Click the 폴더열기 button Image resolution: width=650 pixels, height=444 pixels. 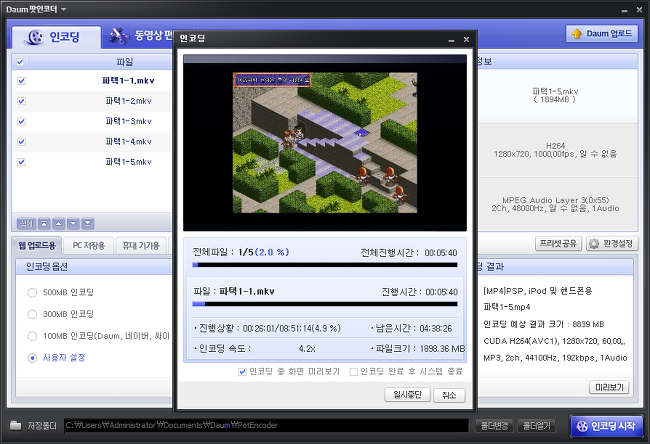click(x=536, y=425)
